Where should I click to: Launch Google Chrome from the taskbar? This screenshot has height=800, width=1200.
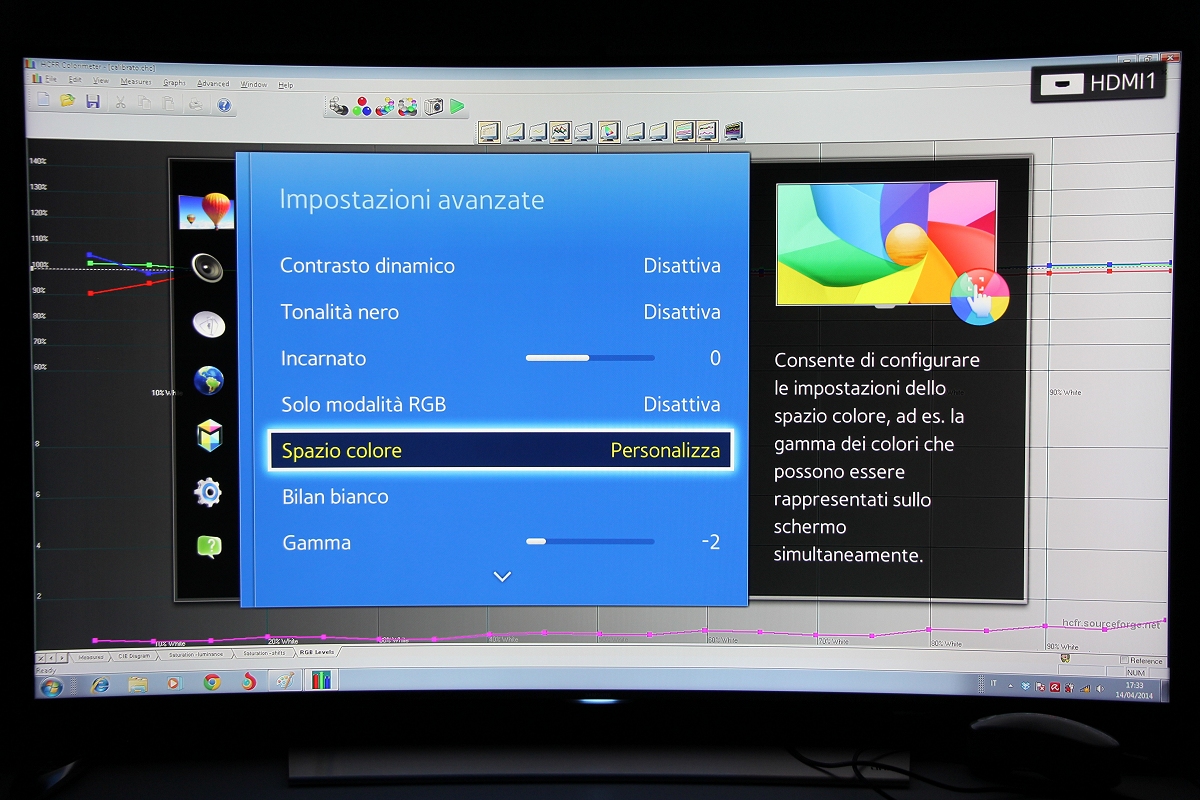pos(212,683)
